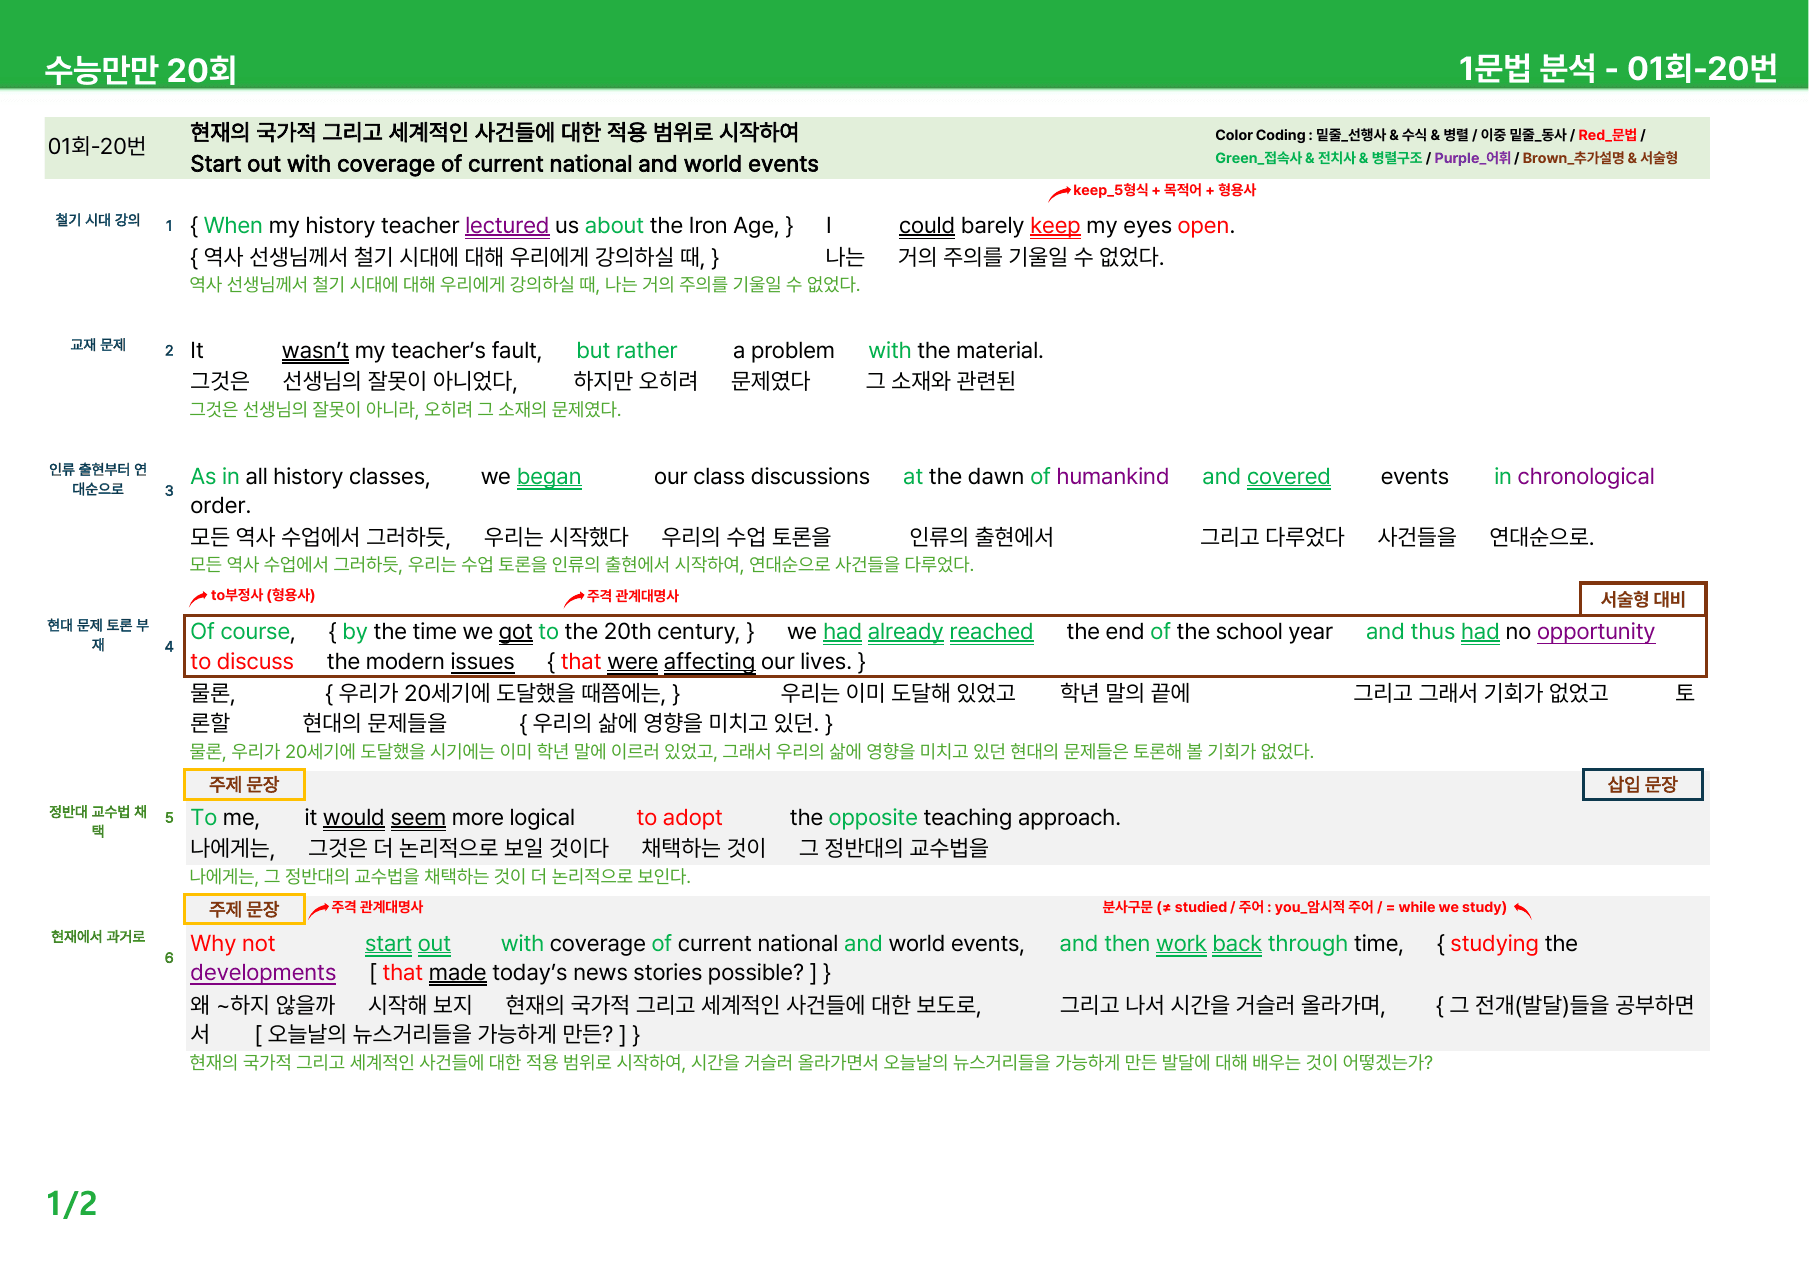The height and width of the screenshot is (1279, 1809).
Task: Click the header title '수능만만 20회'
Action: (x=140, y=70)
